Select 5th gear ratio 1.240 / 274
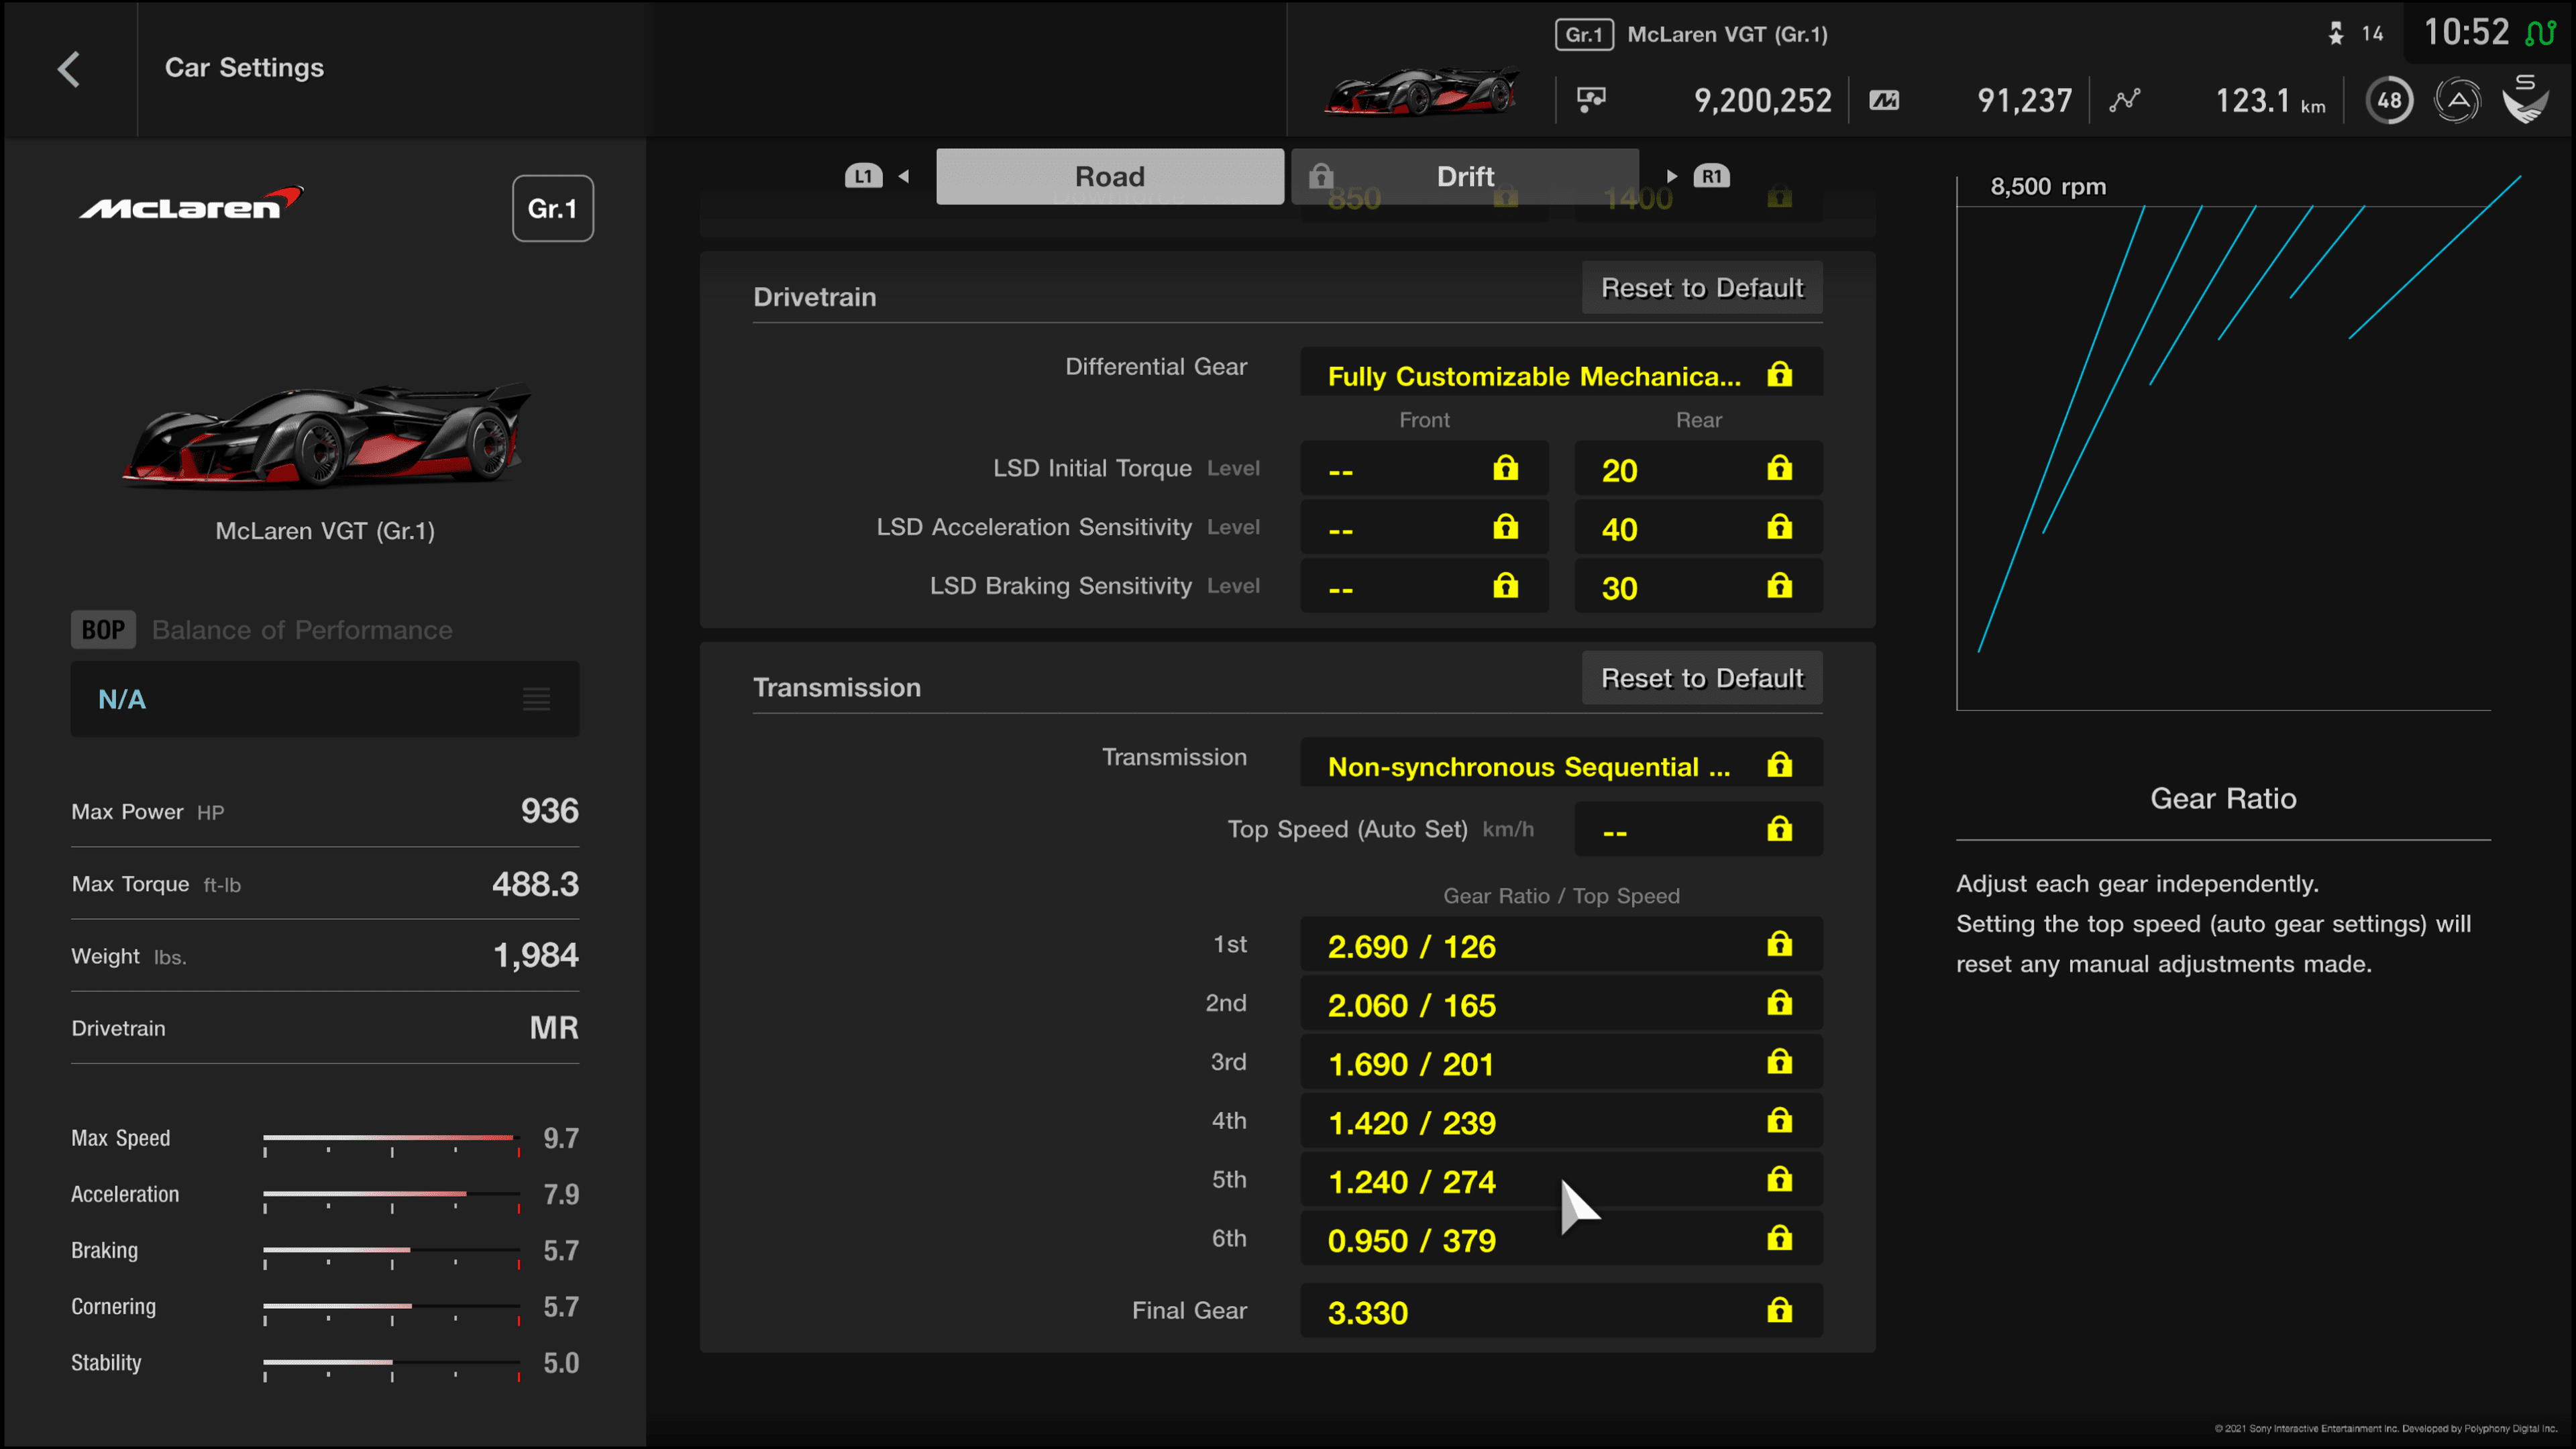The height and width of the screenshot is (1449, 2576). (x=1561, y=1180)
